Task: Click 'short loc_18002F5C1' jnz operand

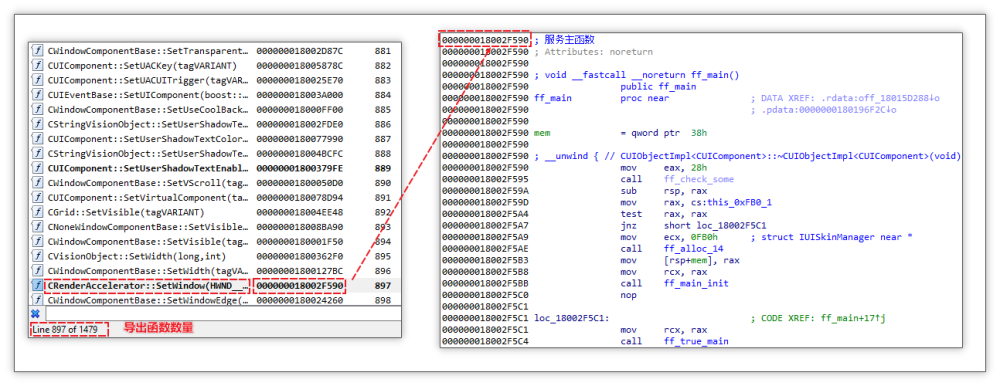Action: point(714,226)
